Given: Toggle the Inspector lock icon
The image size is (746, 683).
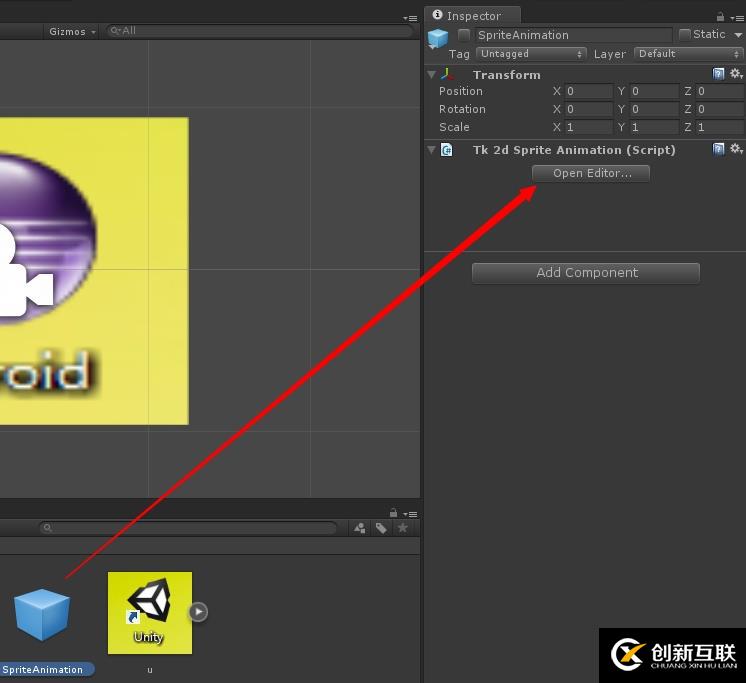Looking at the screenshot, I should coord(720,17).
